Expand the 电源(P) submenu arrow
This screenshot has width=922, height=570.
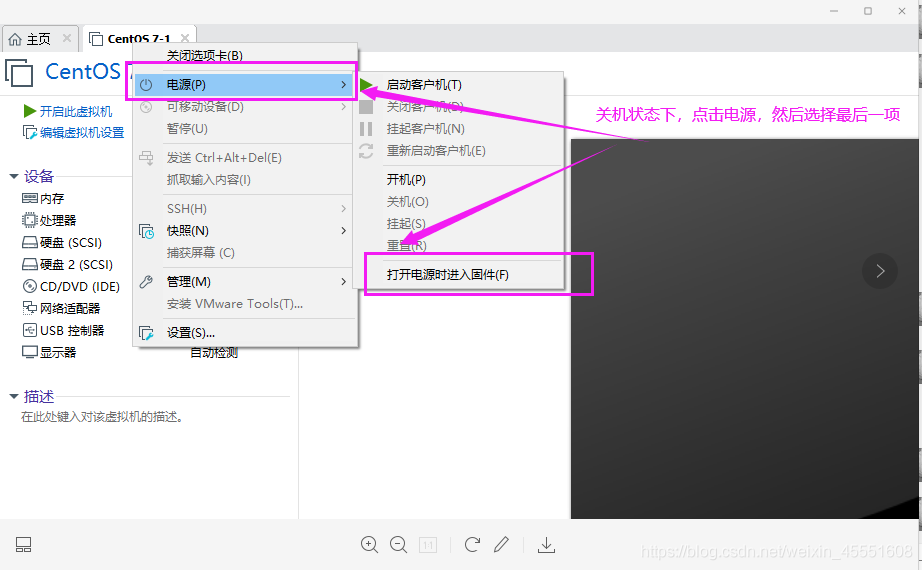(343, 85)
